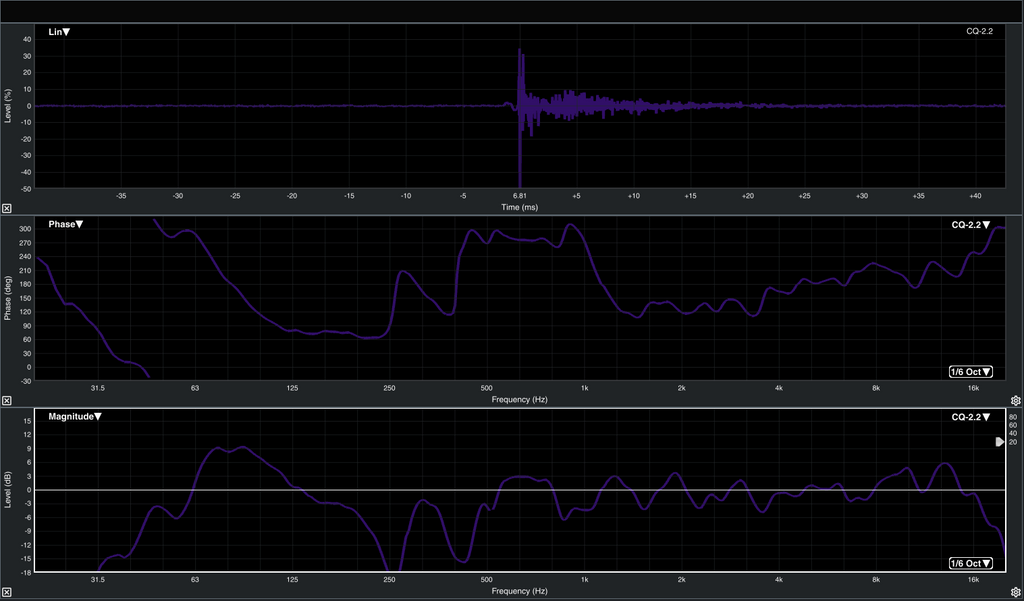This screenshot has height=601, width=1024.
Task: Close the Phase graph panel
Action: [x=7, y=400]
